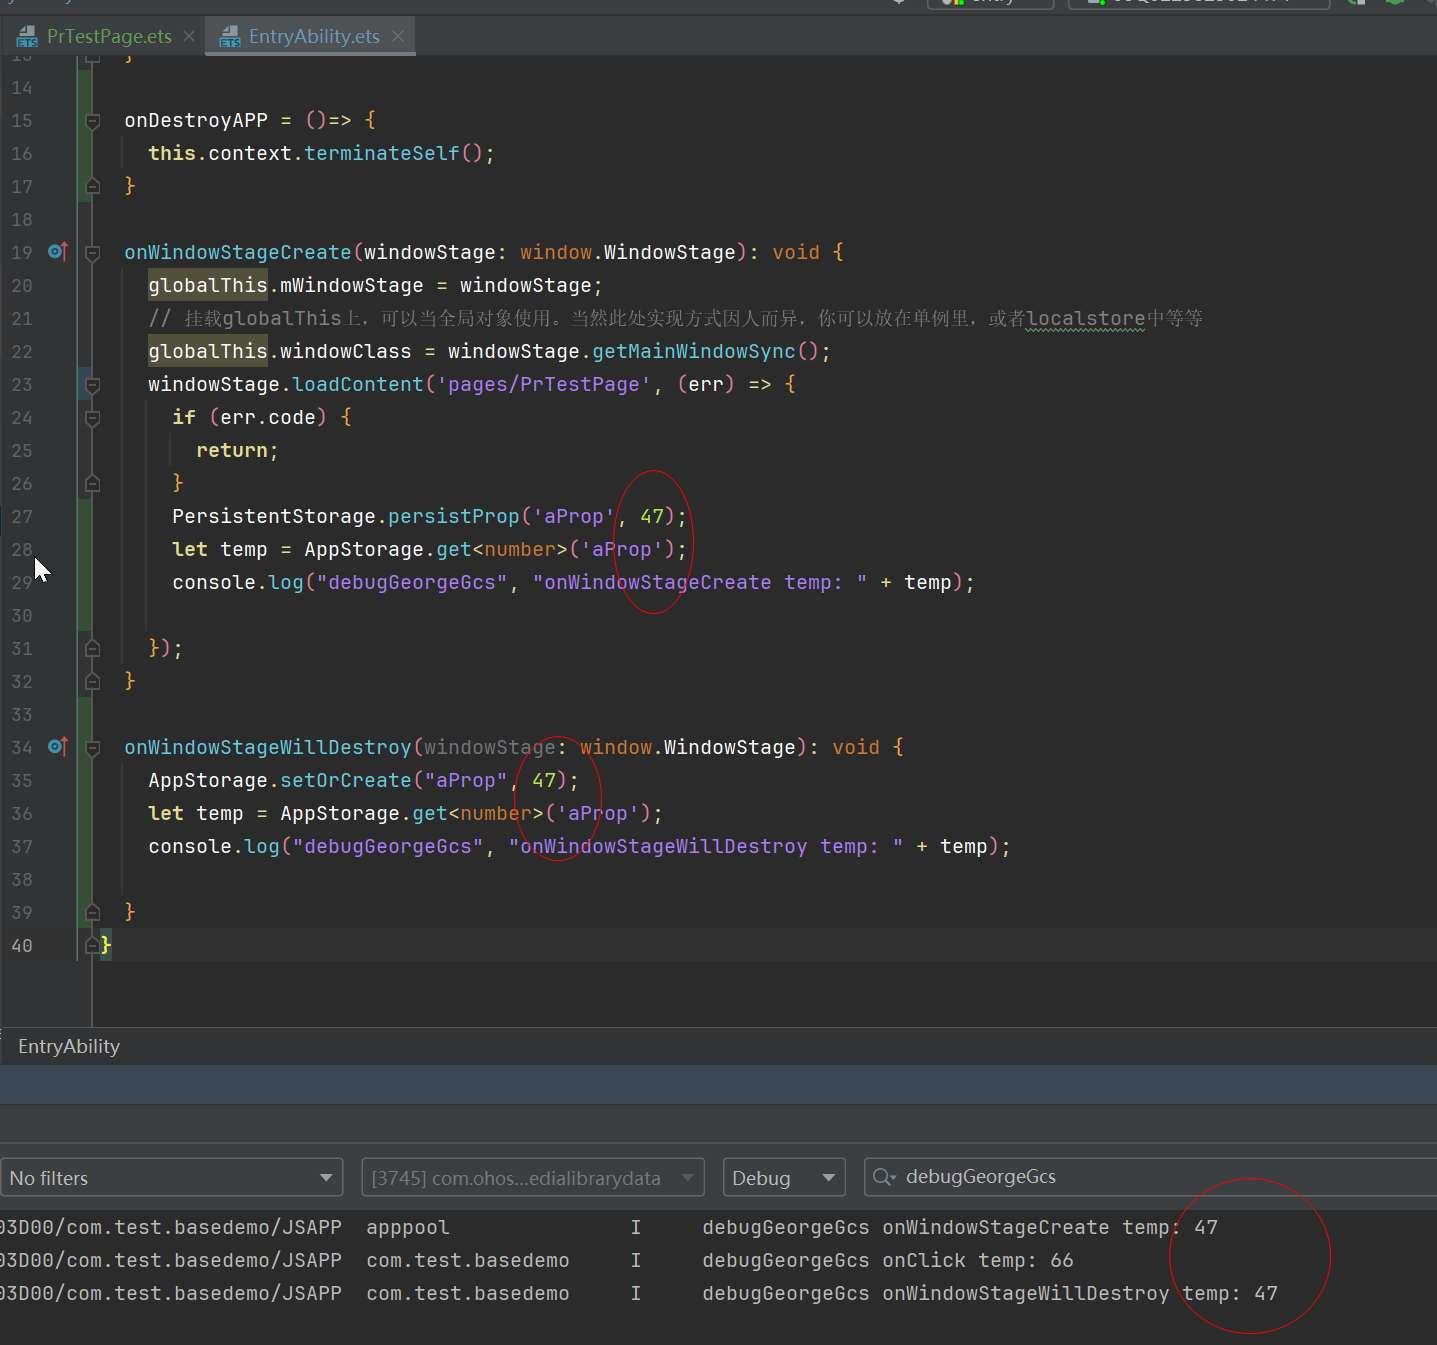This screenshot has height=1345, width=1437.
Task: Close the PrTestPage.ets tab
Action: tap(189, 37)
